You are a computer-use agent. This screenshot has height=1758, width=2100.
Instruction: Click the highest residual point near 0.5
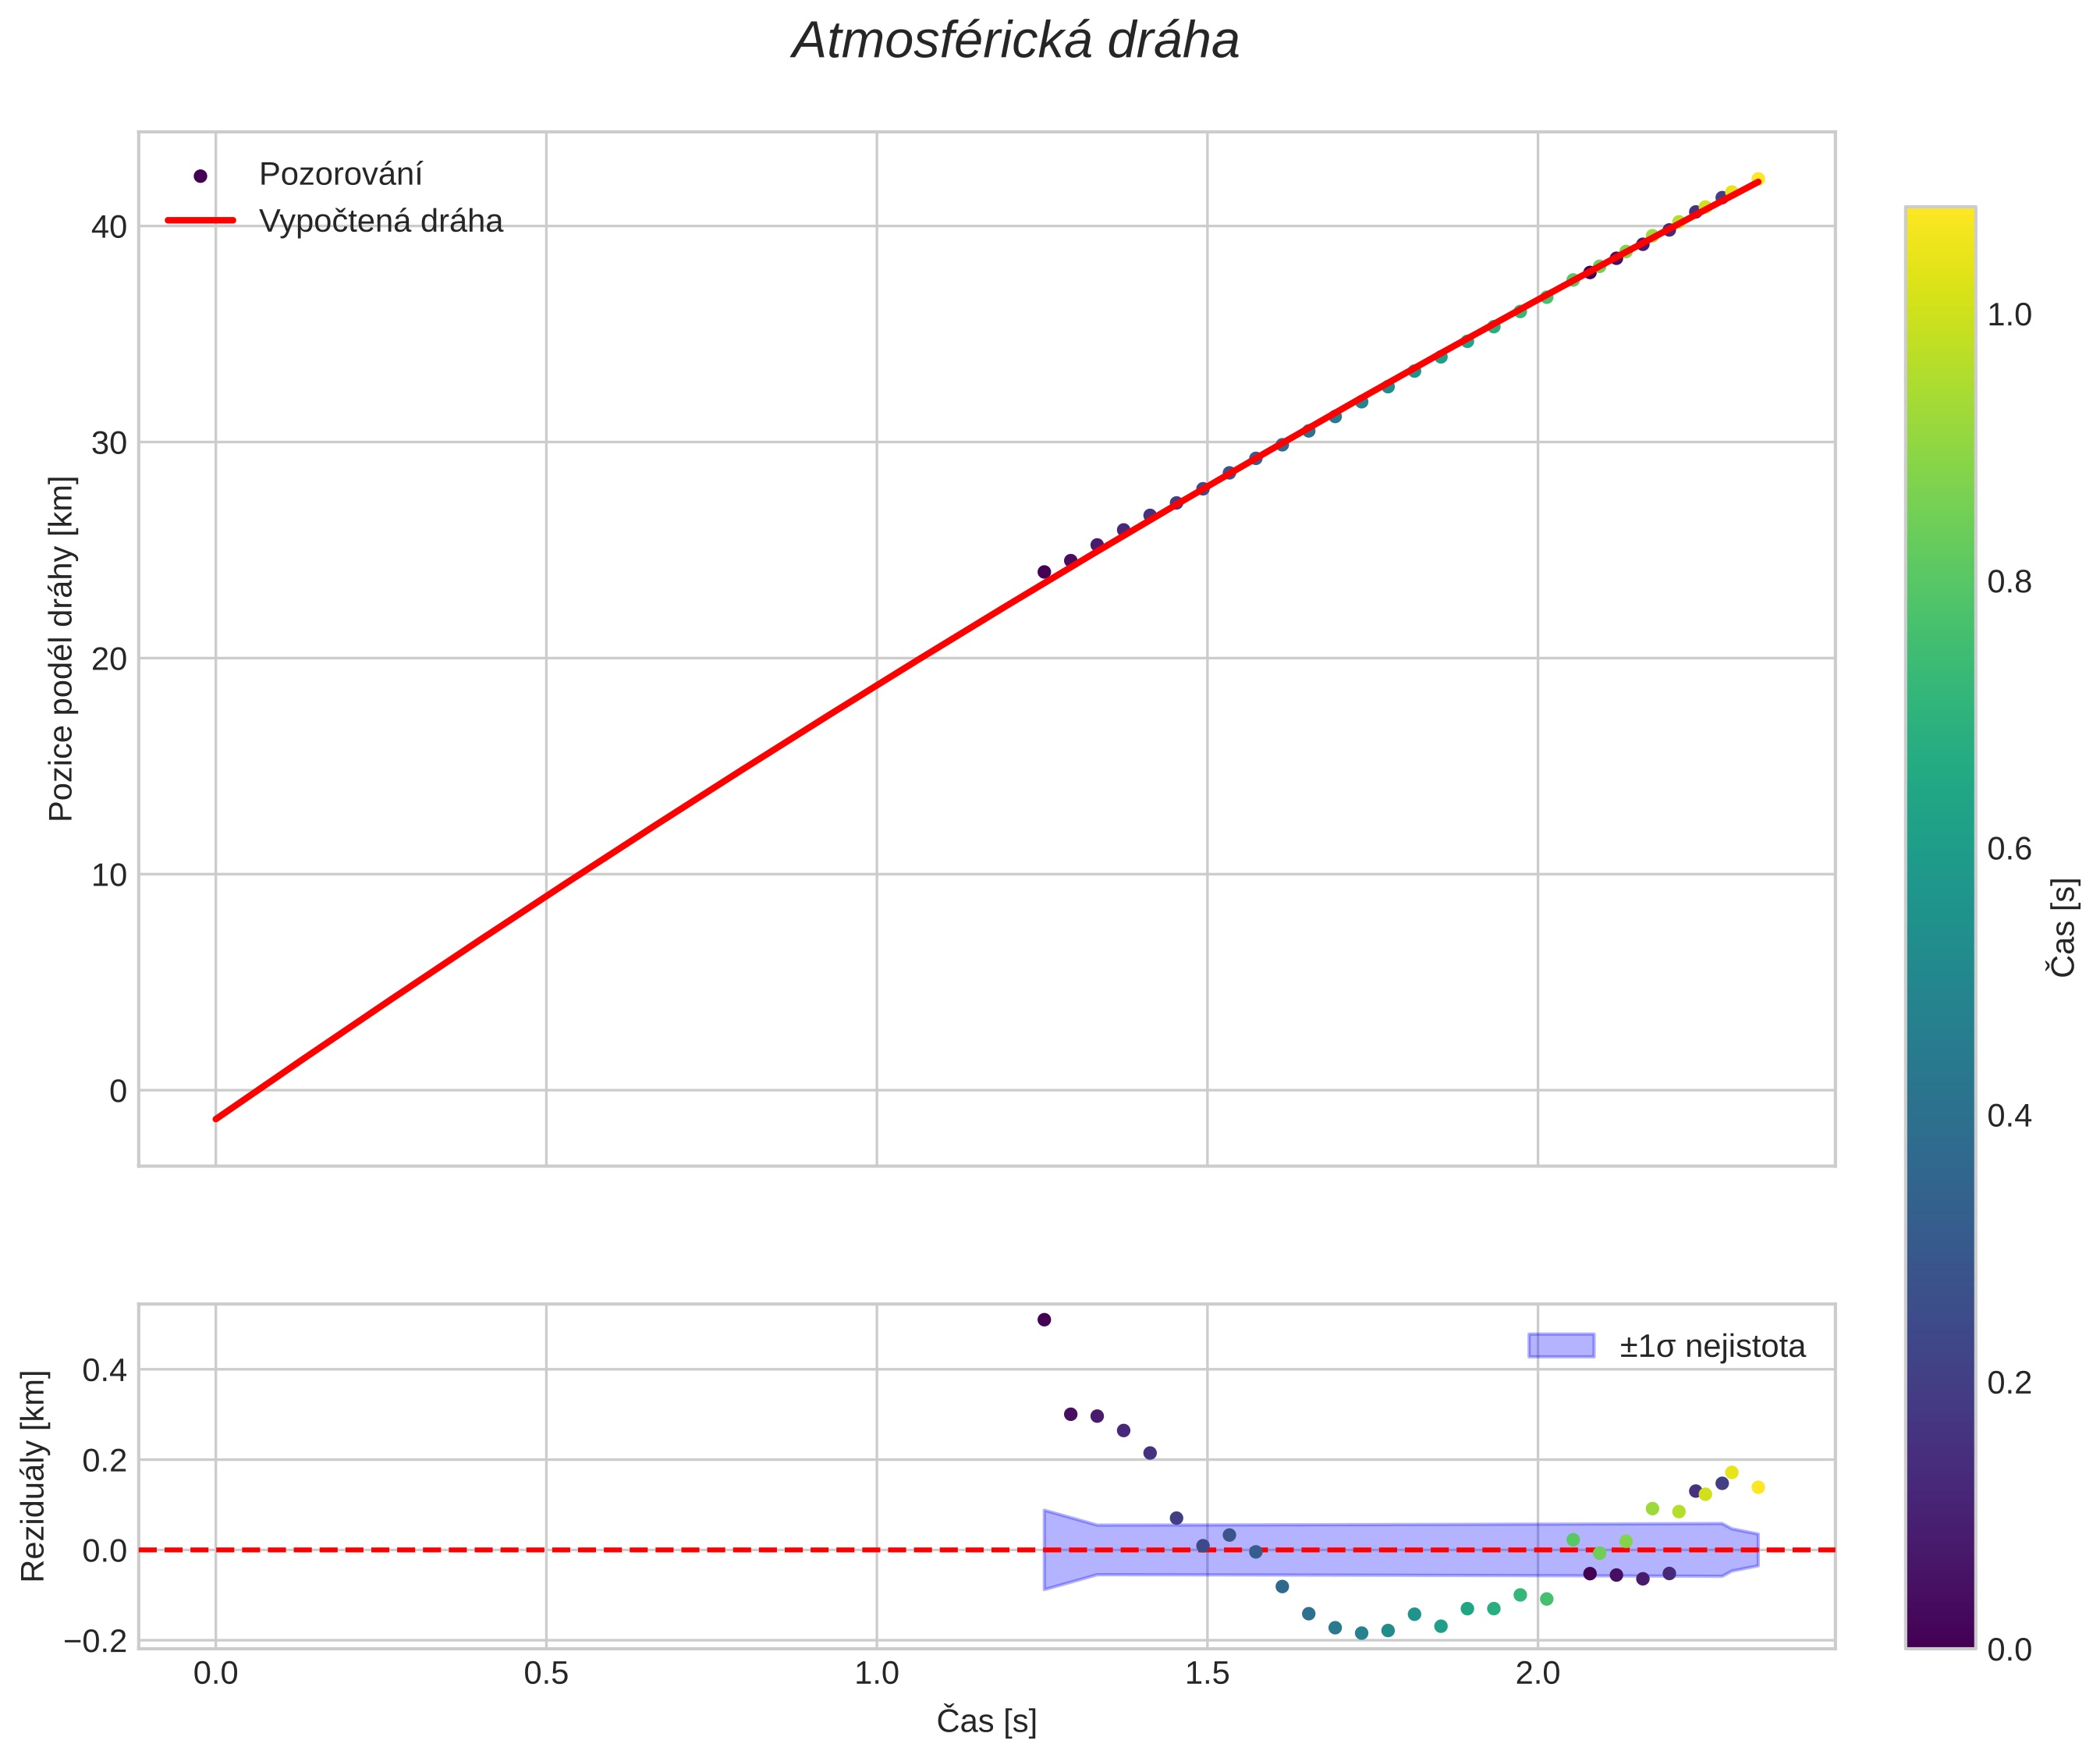tap(1044, 1320)
